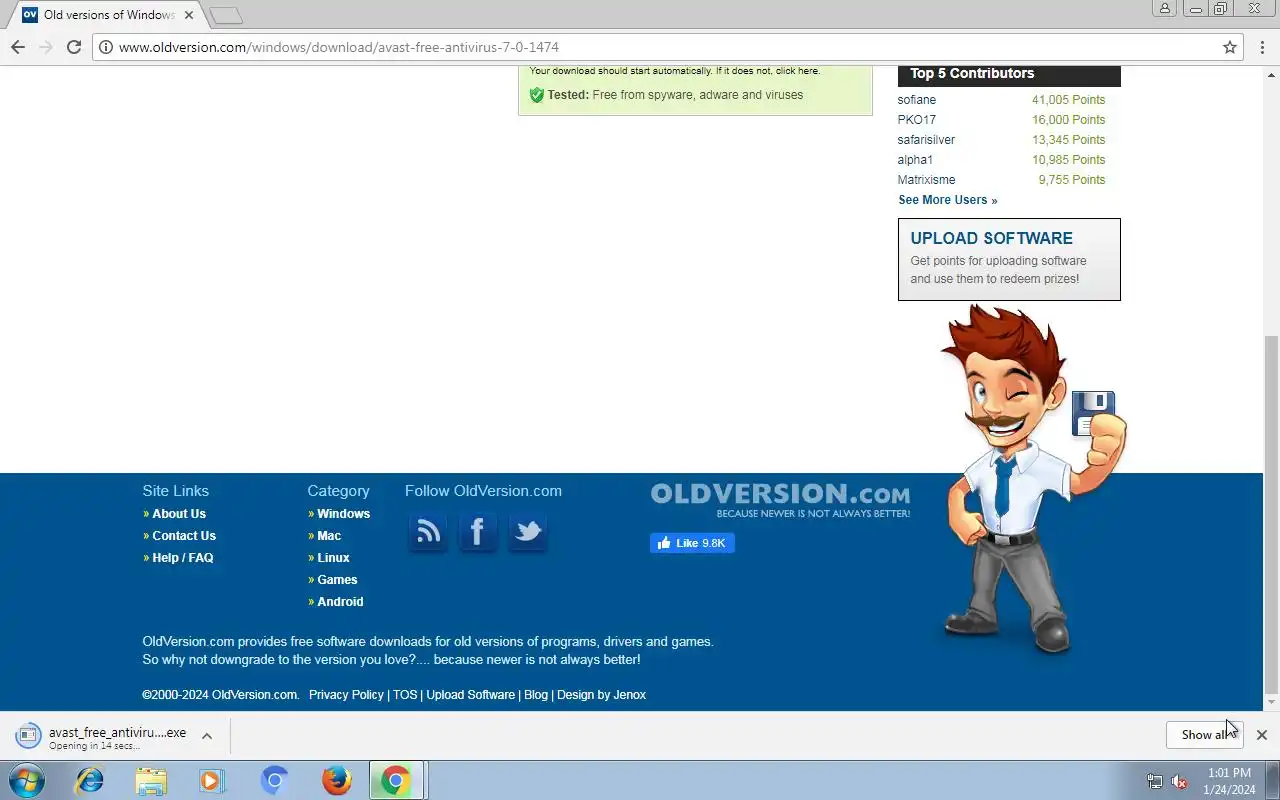The image size is (1280, 800).
Task: Open the download item options chevron
Action: coord(207,736)
